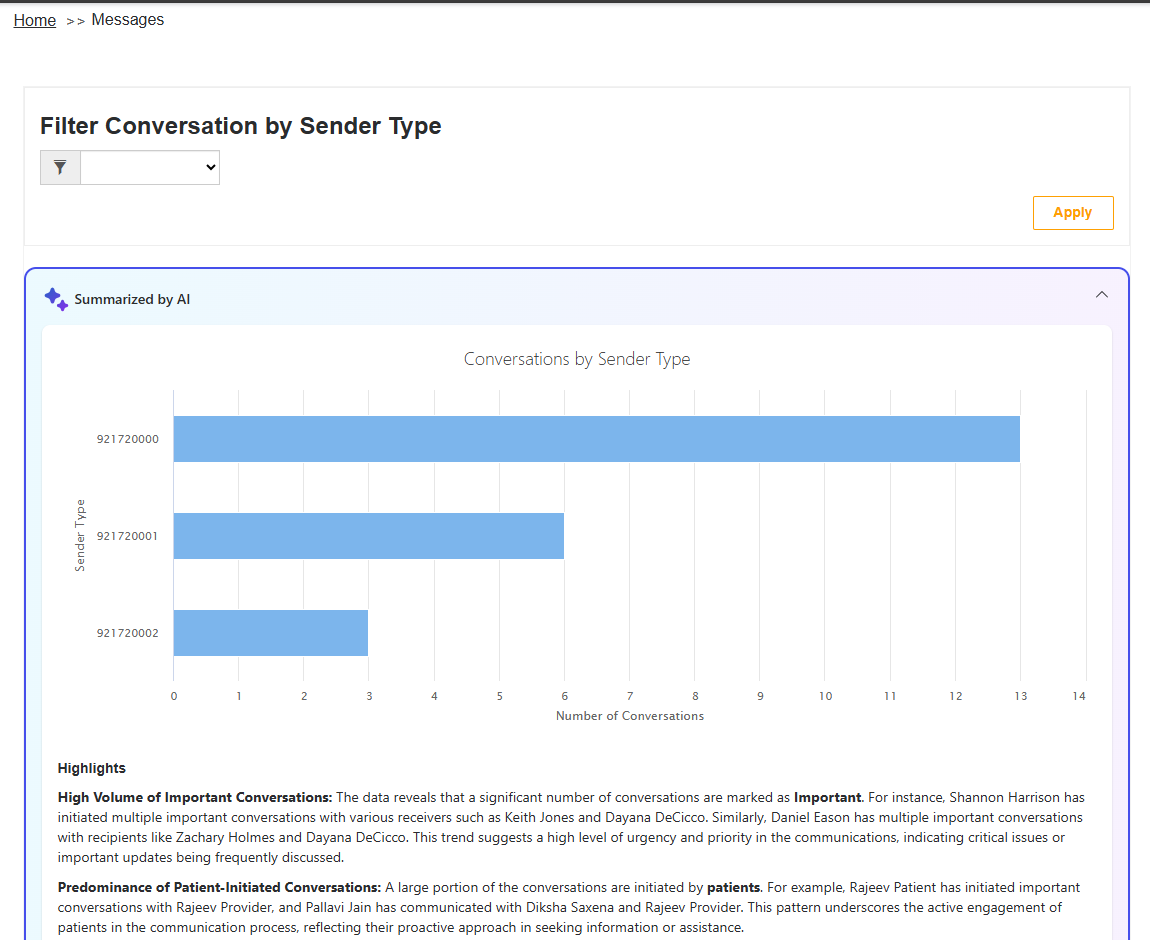Image resolution: width=1150 pixels, height=940 pixels.
Task: Click the 921720002 y-axis label
Action: 127,633
